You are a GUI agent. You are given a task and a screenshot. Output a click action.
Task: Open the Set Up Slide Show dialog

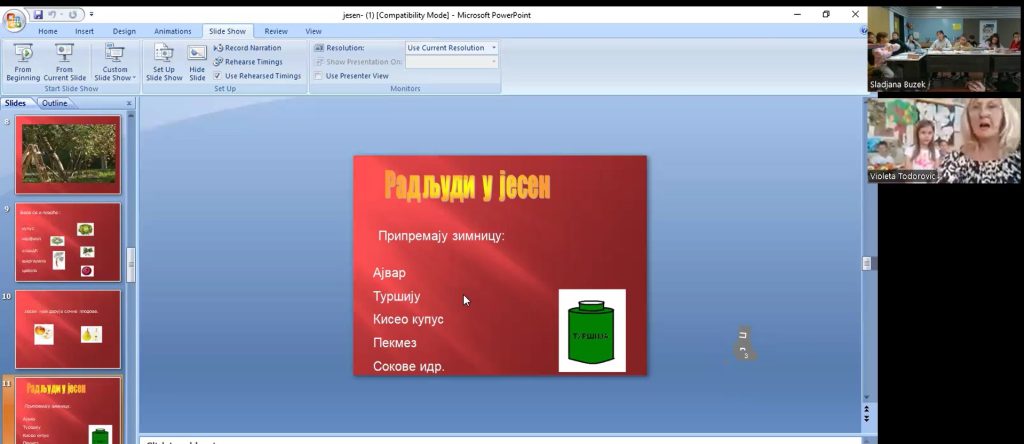tap(164, 61)
